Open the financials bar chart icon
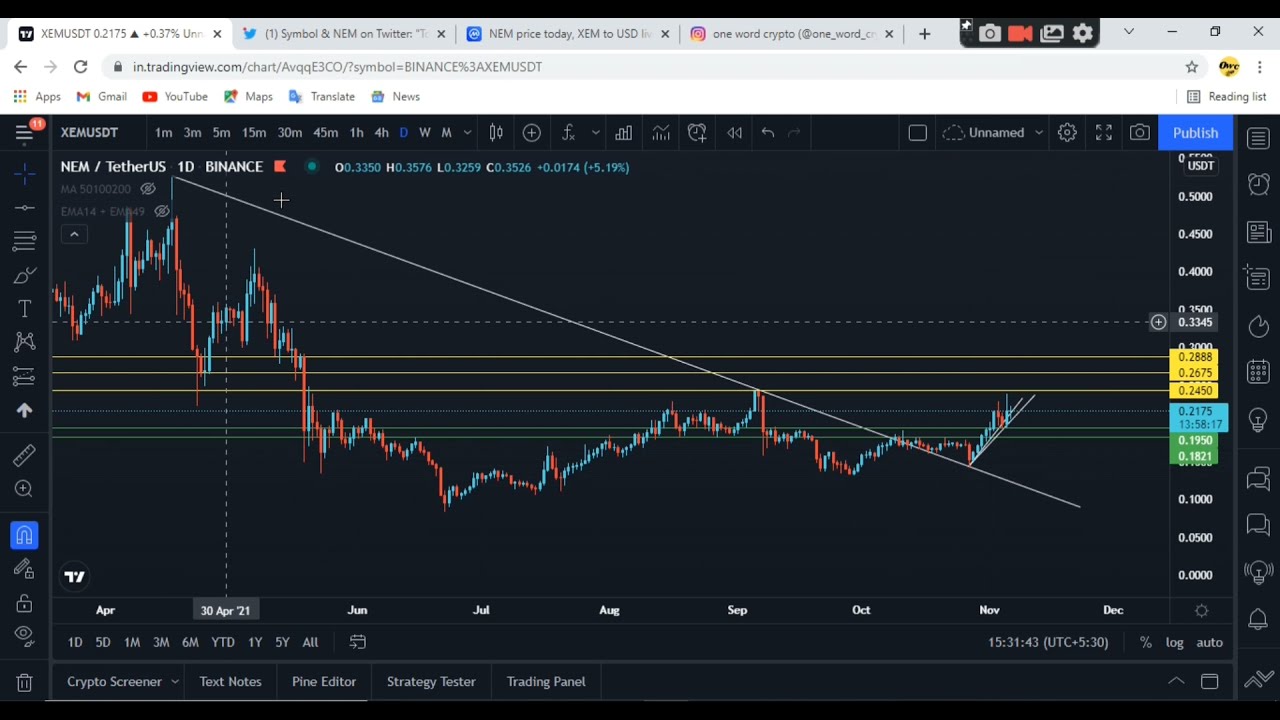This screenshot has width=1280, height=720. click(x=624, y=133)
